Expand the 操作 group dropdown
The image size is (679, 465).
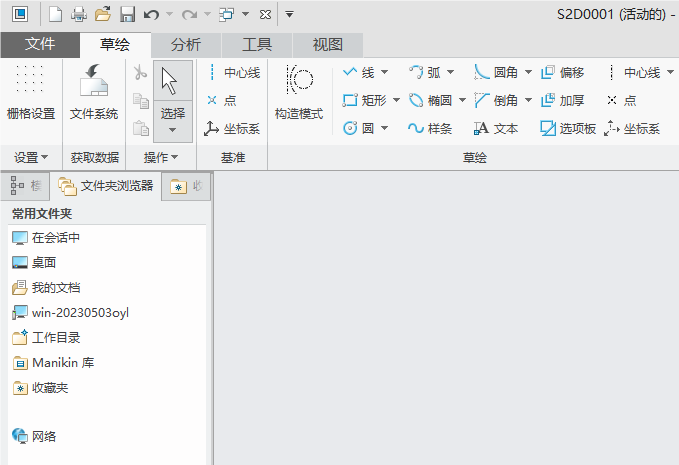161,158
